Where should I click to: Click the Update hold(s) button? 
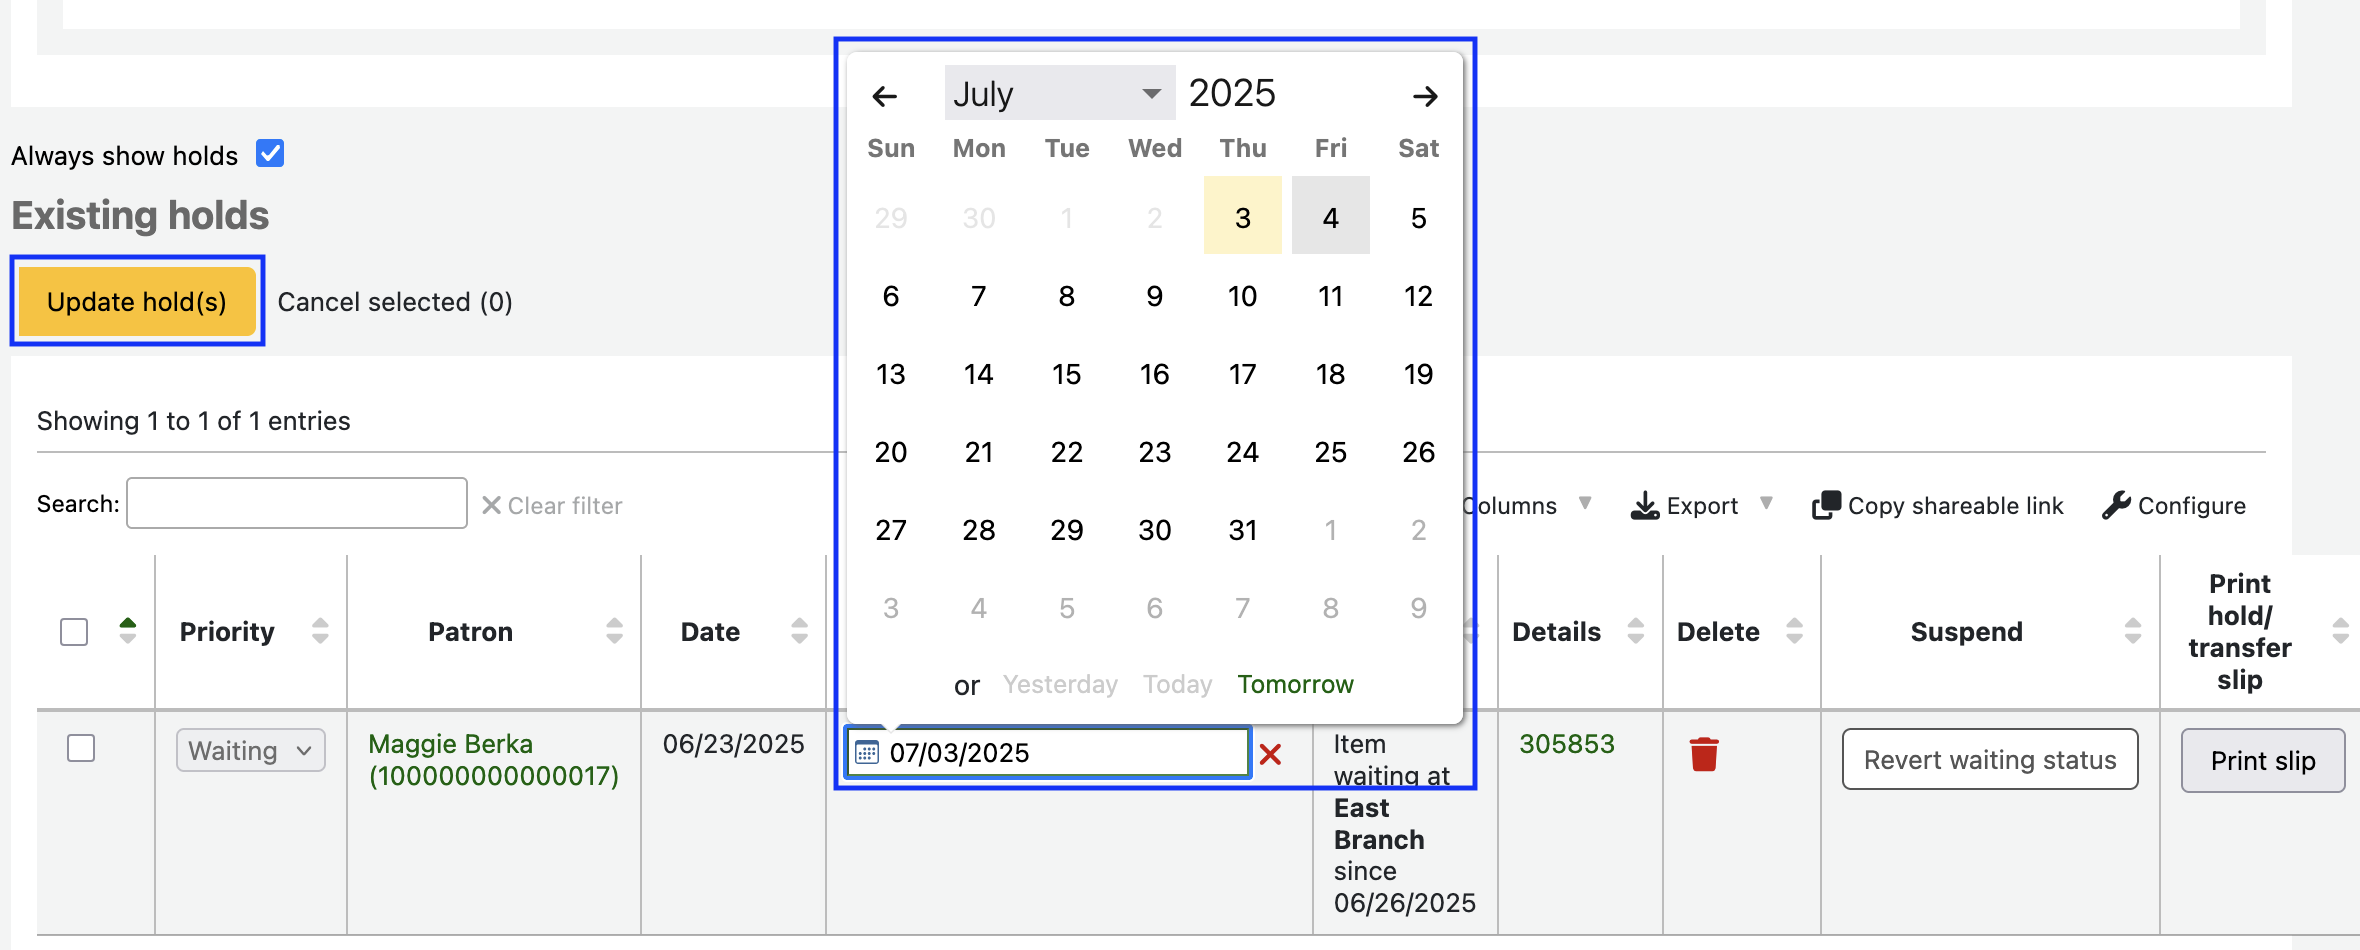coord(137,302)
